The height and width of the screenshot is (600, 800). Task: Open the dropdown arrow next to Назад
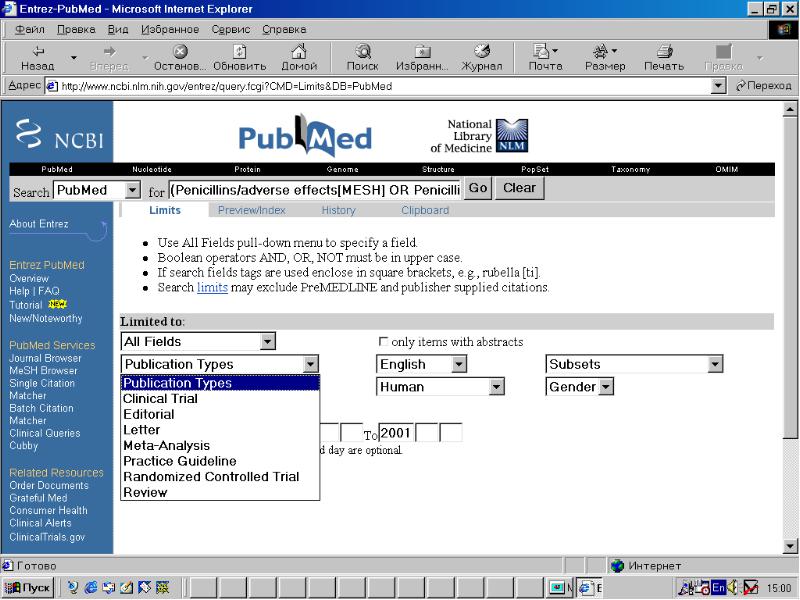coord(73,58)
